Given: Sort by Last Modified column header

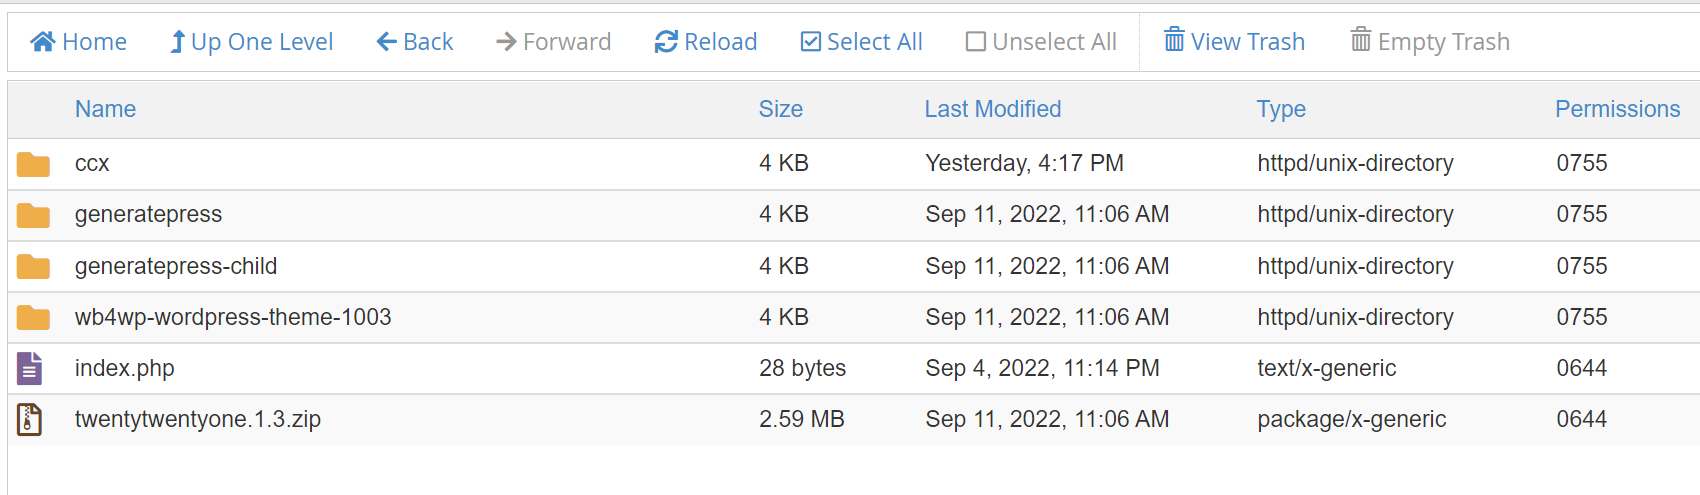Looking at the screenshot, I should [x=992, y=109].
